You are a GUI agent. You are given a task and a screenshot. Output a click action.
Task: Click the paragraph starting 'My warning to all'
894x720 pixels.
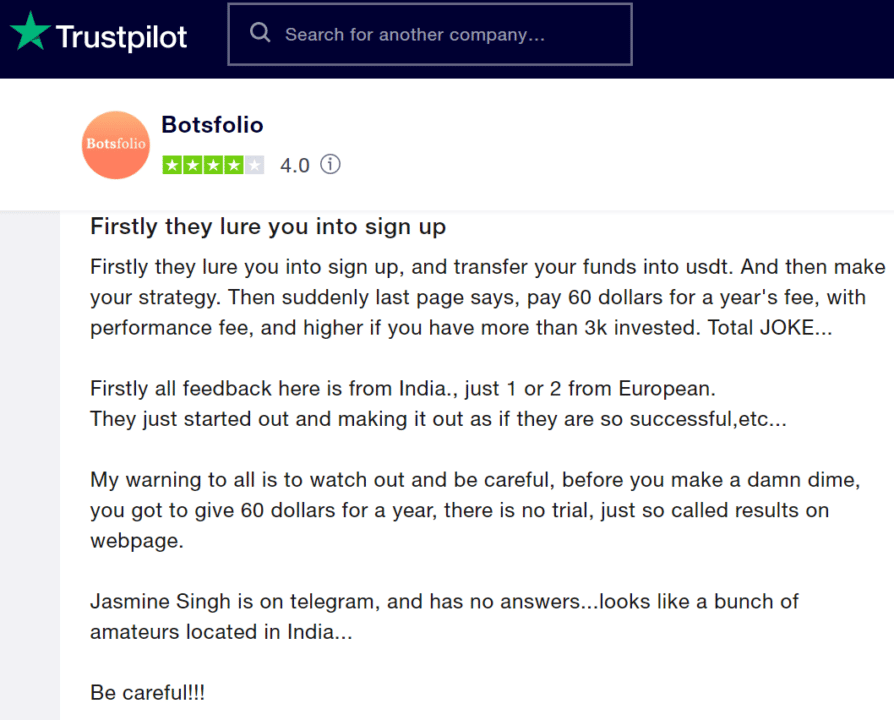(475, 510)
